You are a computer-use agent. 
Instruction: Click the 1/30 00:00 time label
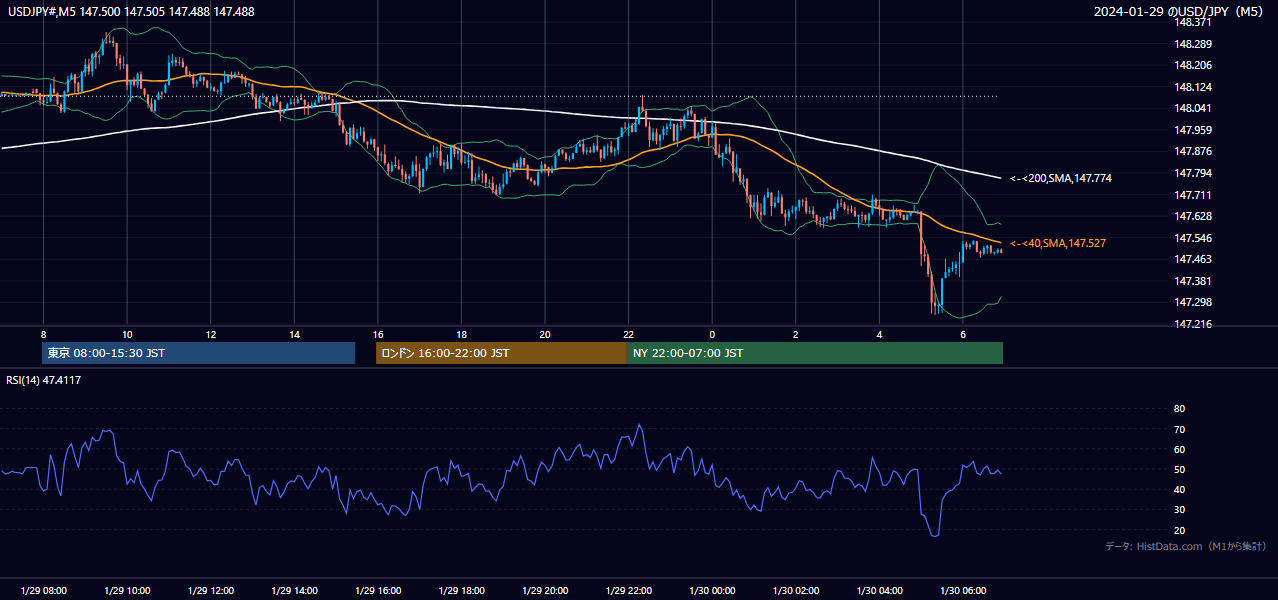click(711, 590)
